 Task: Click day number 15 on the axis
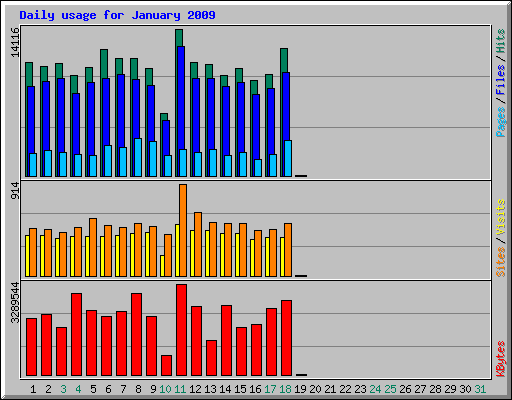pyautogui.click(x=240, y=389)
